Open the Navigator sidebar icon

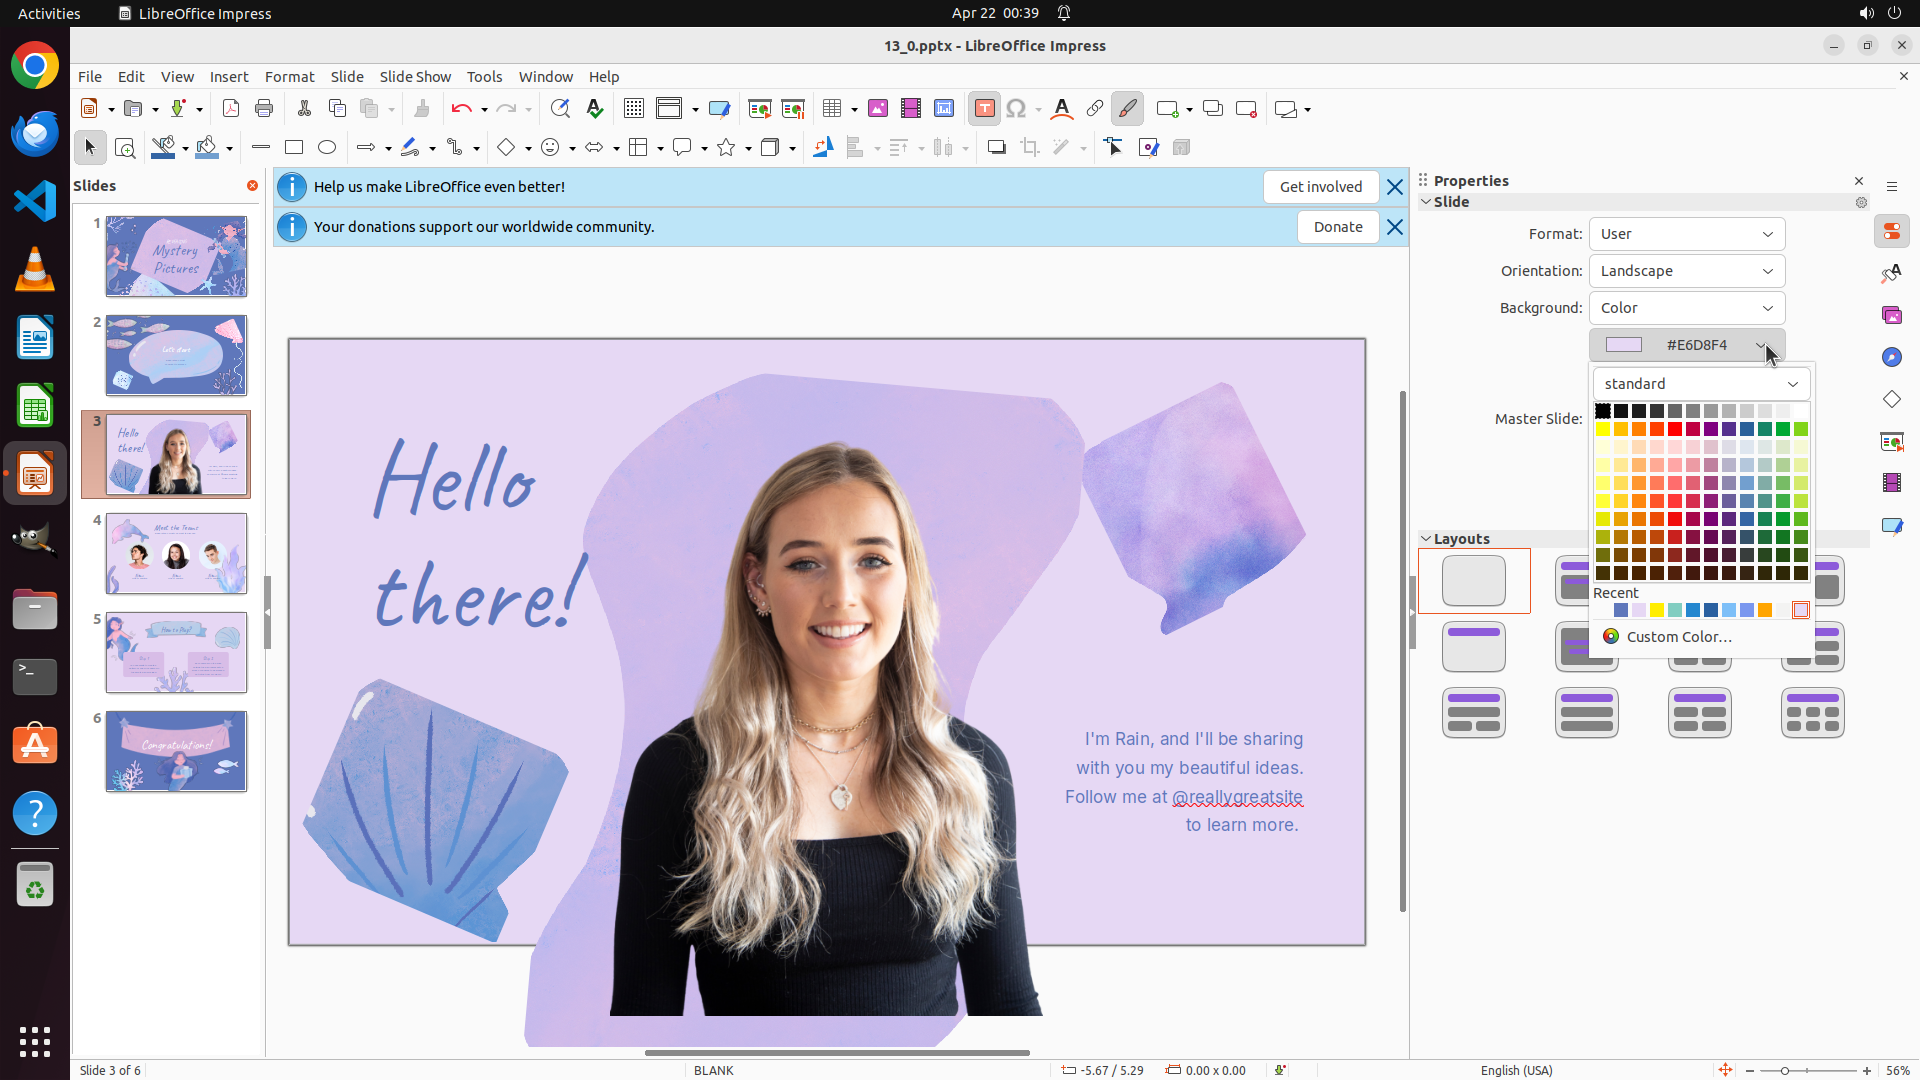pos(1891,357)
